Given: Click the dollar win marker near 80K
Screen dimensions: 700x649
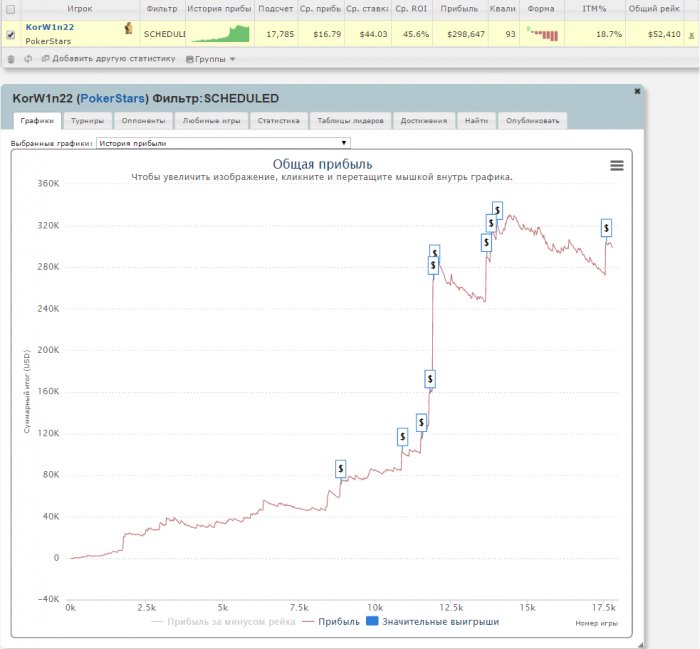Looking at the screenshot, I should coord(341,469).
